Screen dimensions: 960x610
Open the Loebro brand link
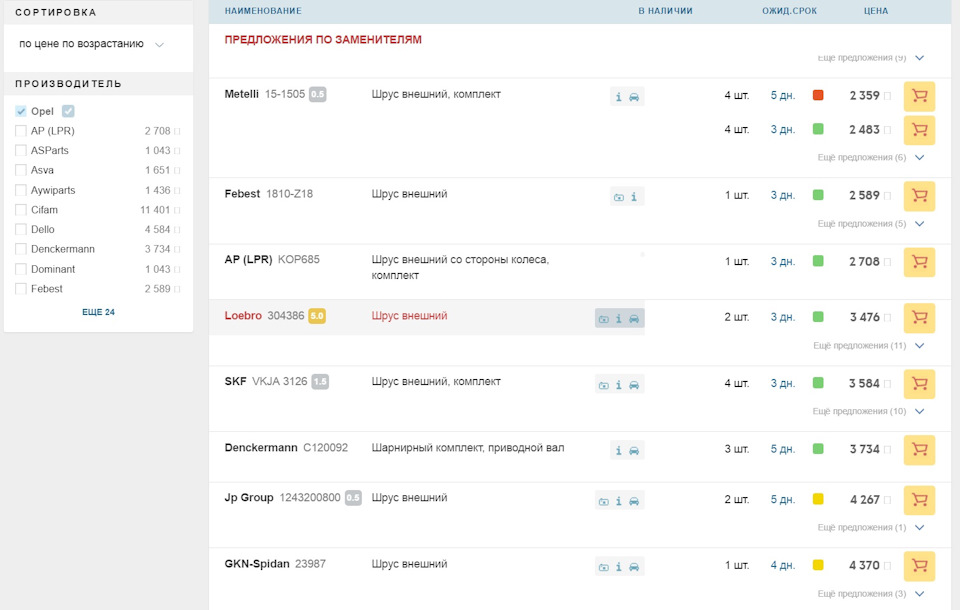click(243, 316)
